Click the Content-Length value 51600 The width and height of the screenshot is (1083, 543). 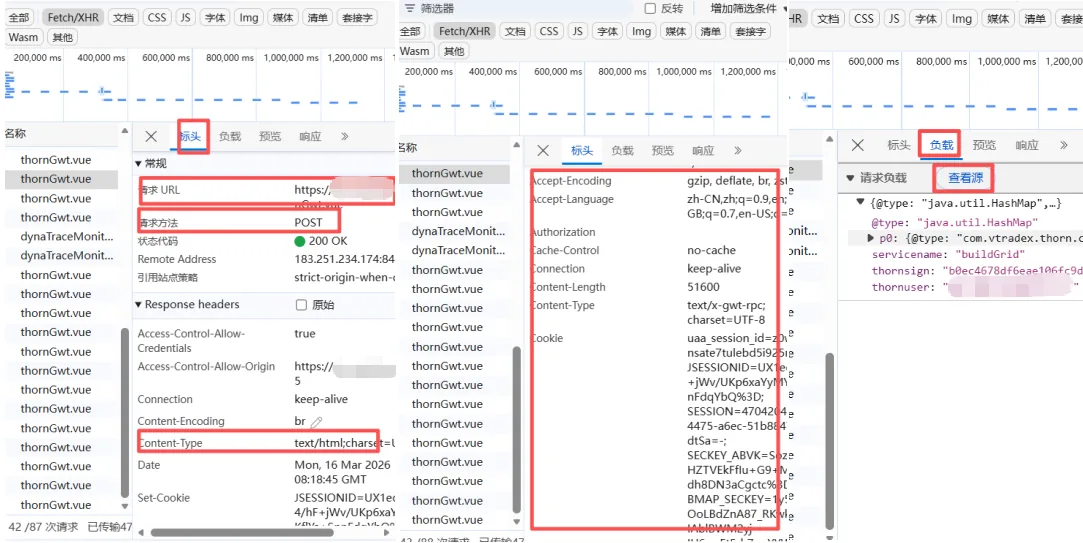point(703,287)
